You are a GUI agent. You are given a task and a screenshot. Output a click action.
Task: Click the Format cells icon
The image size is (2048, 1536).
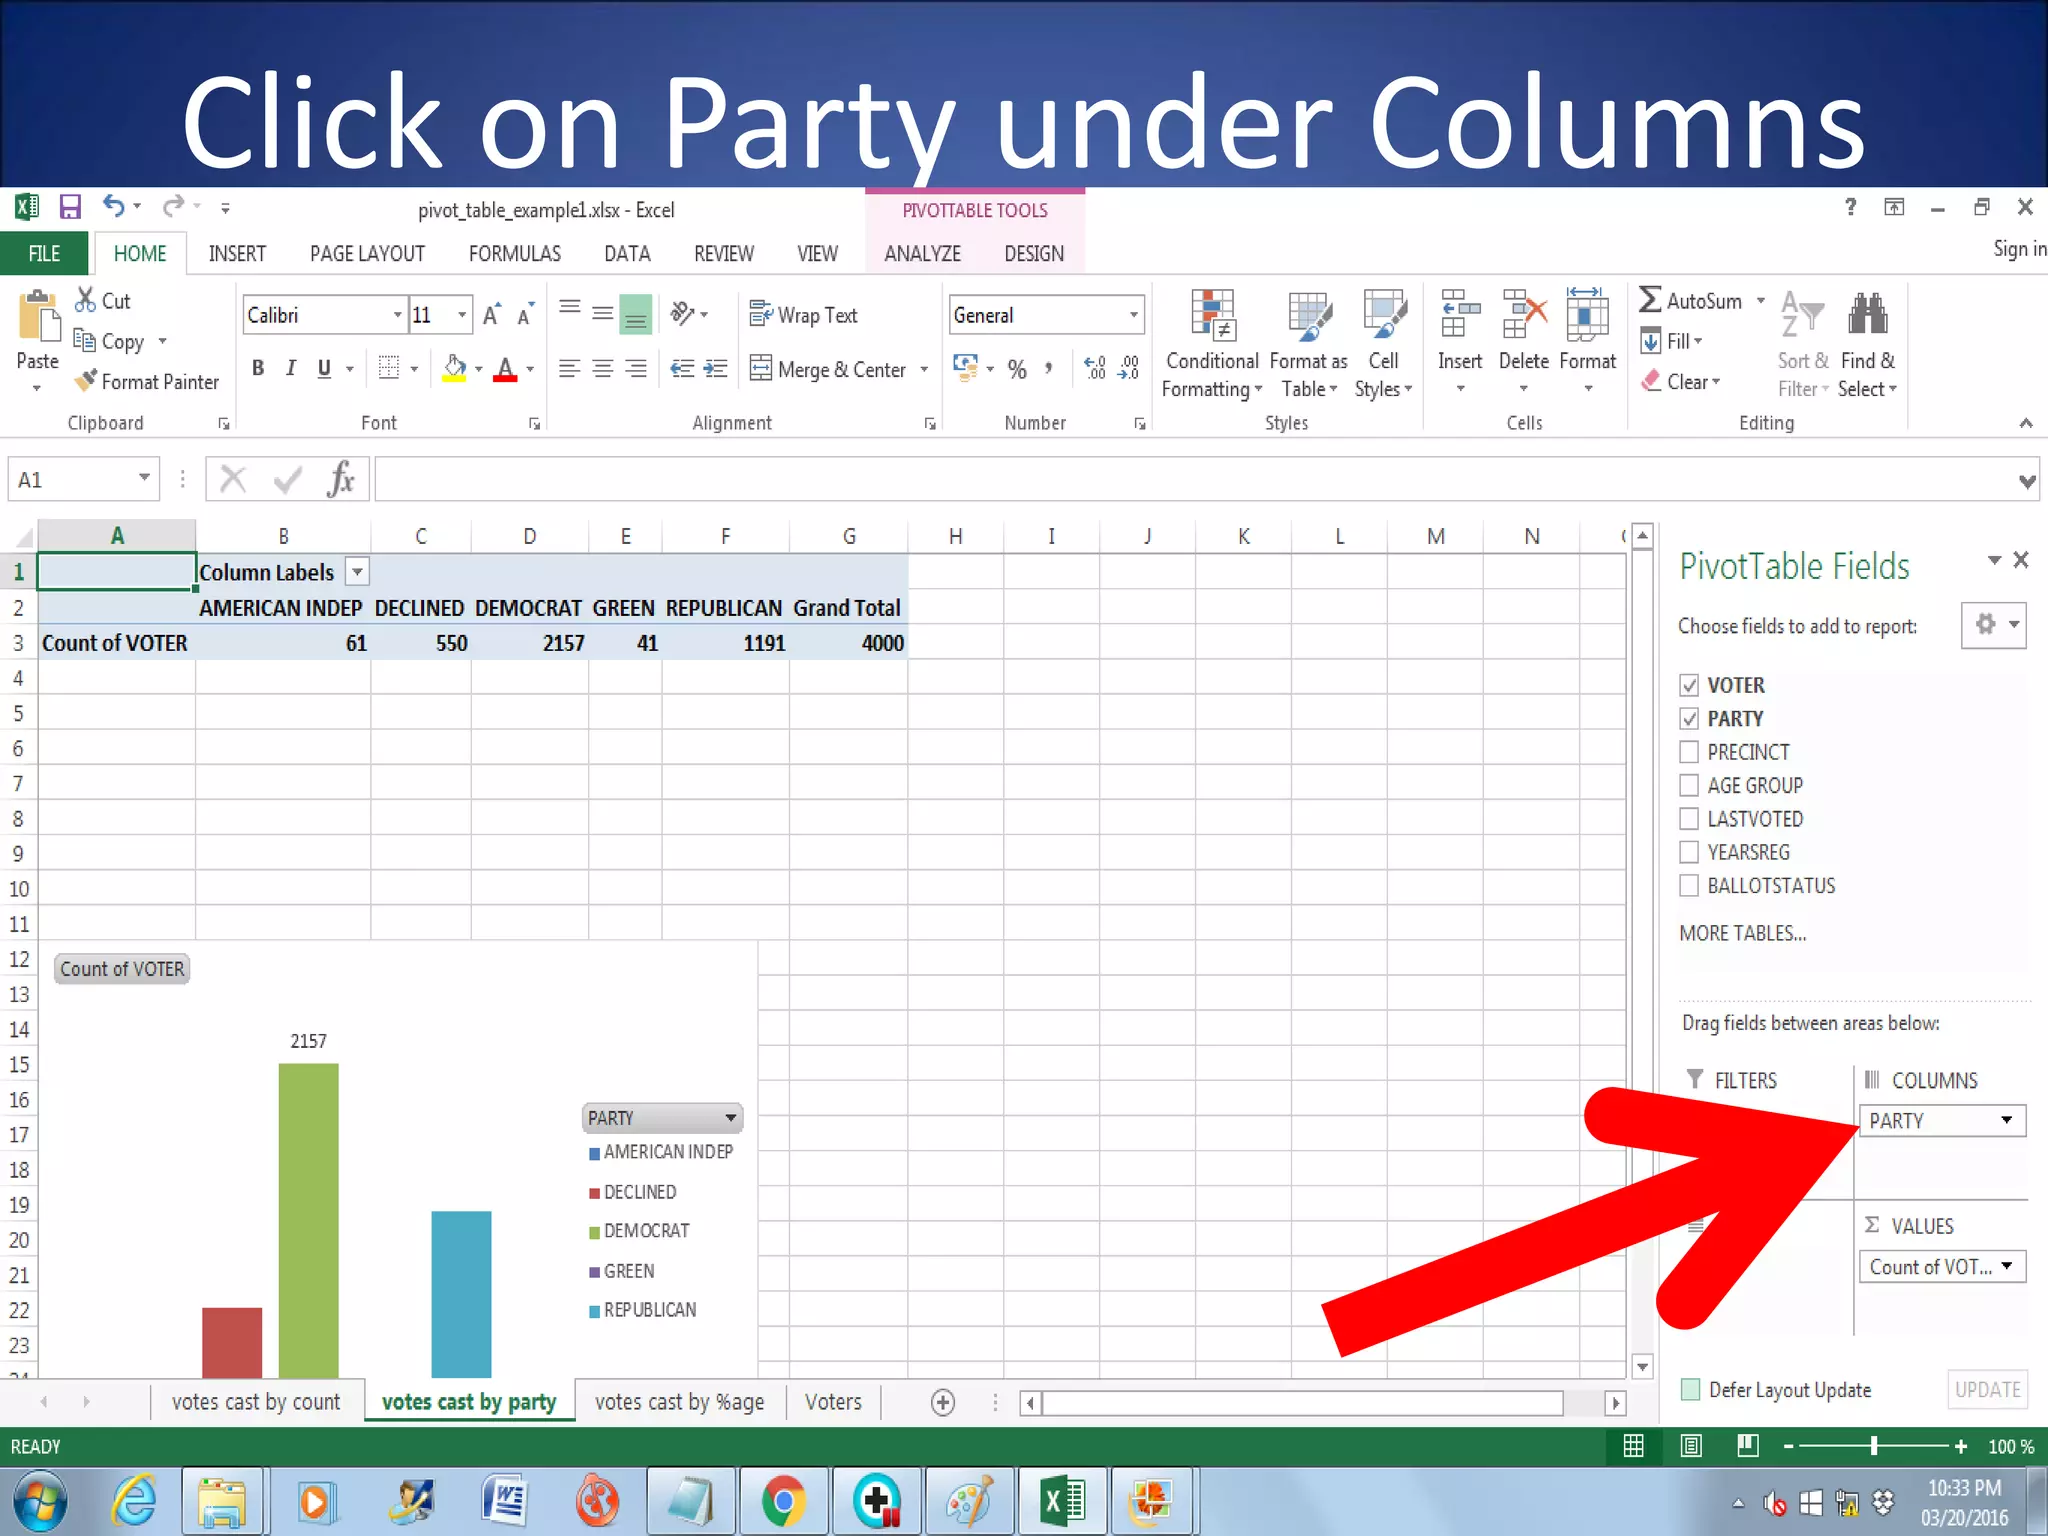coord(1587,313)
